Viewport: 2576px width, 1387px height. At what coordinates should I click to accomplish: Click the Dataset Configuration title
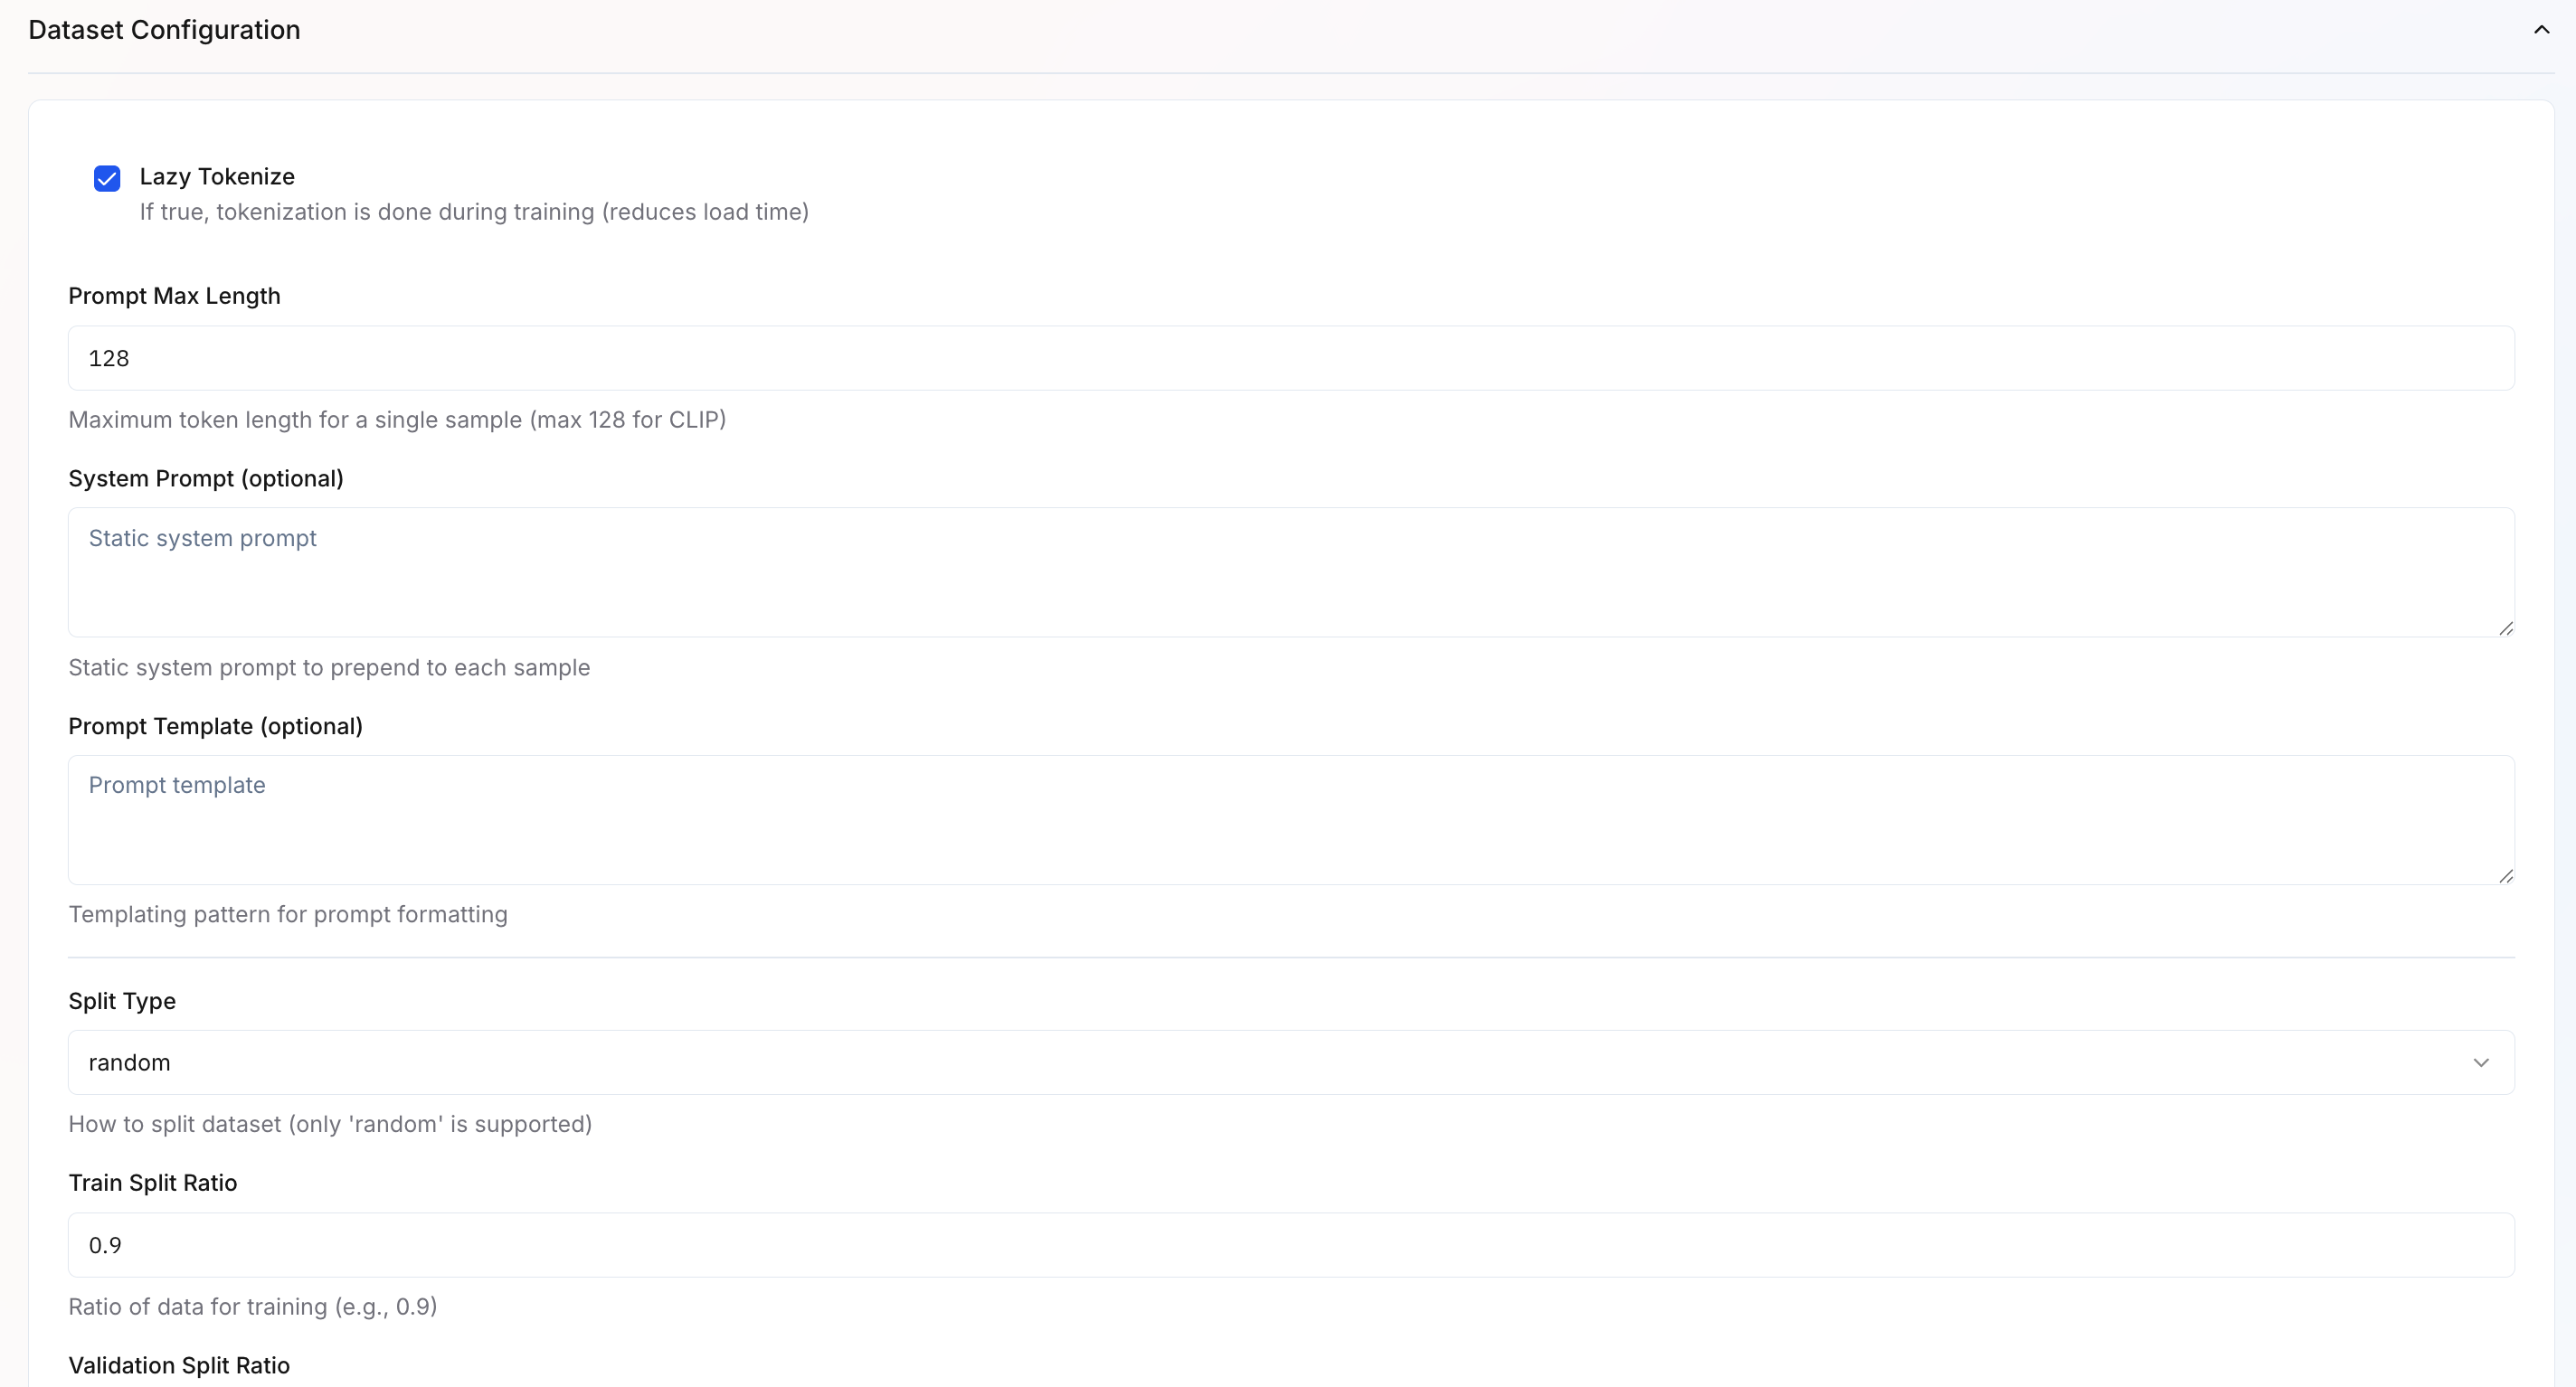click(x=163, y=29)
